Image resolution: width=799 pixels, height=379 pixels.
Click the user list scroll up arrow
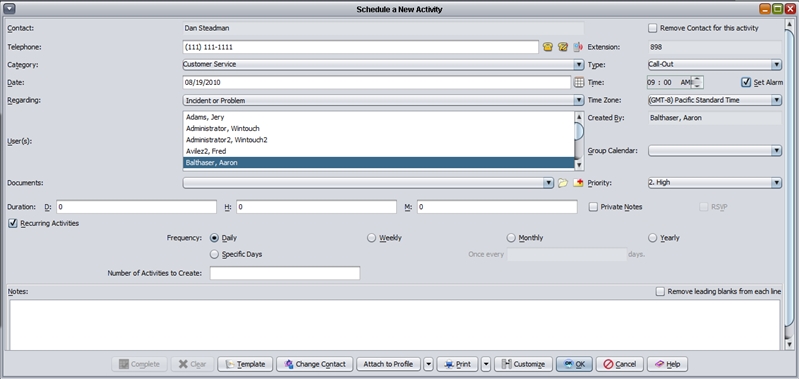point(578,117)
